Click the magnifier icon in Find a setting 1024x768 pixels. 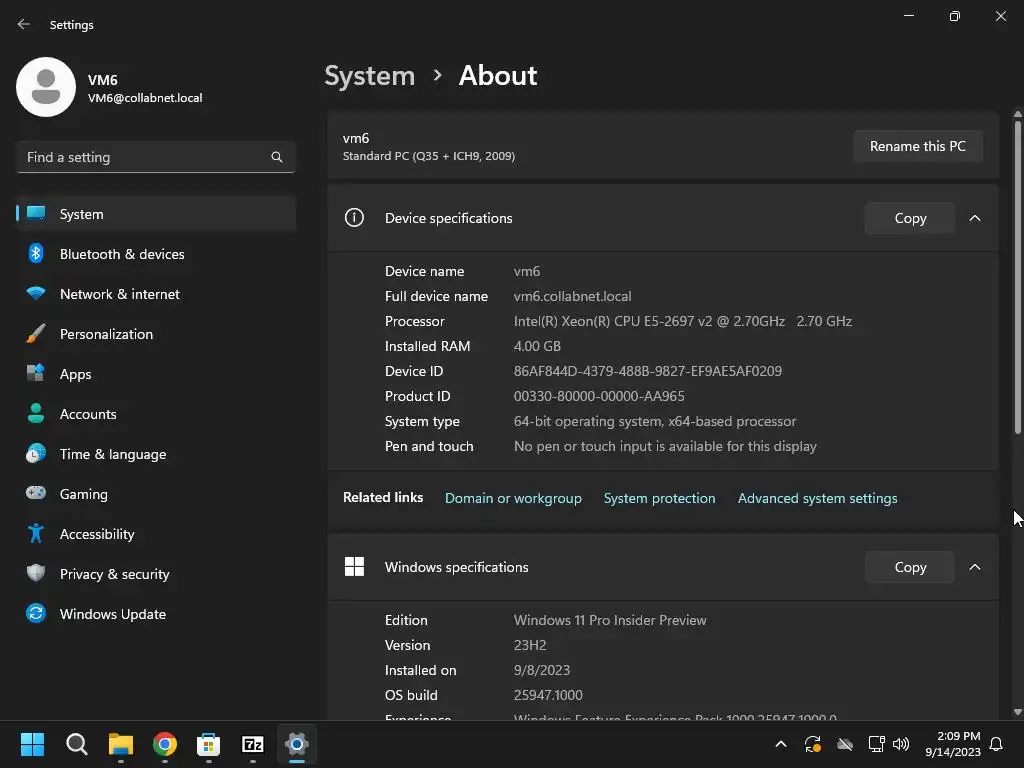[277, 157]
